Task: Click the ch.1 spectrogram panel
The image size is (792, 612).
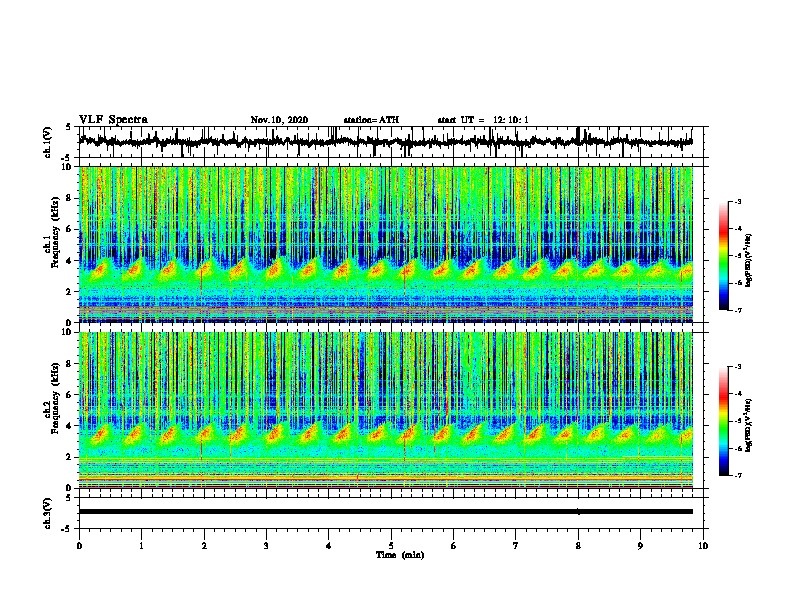Action: [386, 244]
